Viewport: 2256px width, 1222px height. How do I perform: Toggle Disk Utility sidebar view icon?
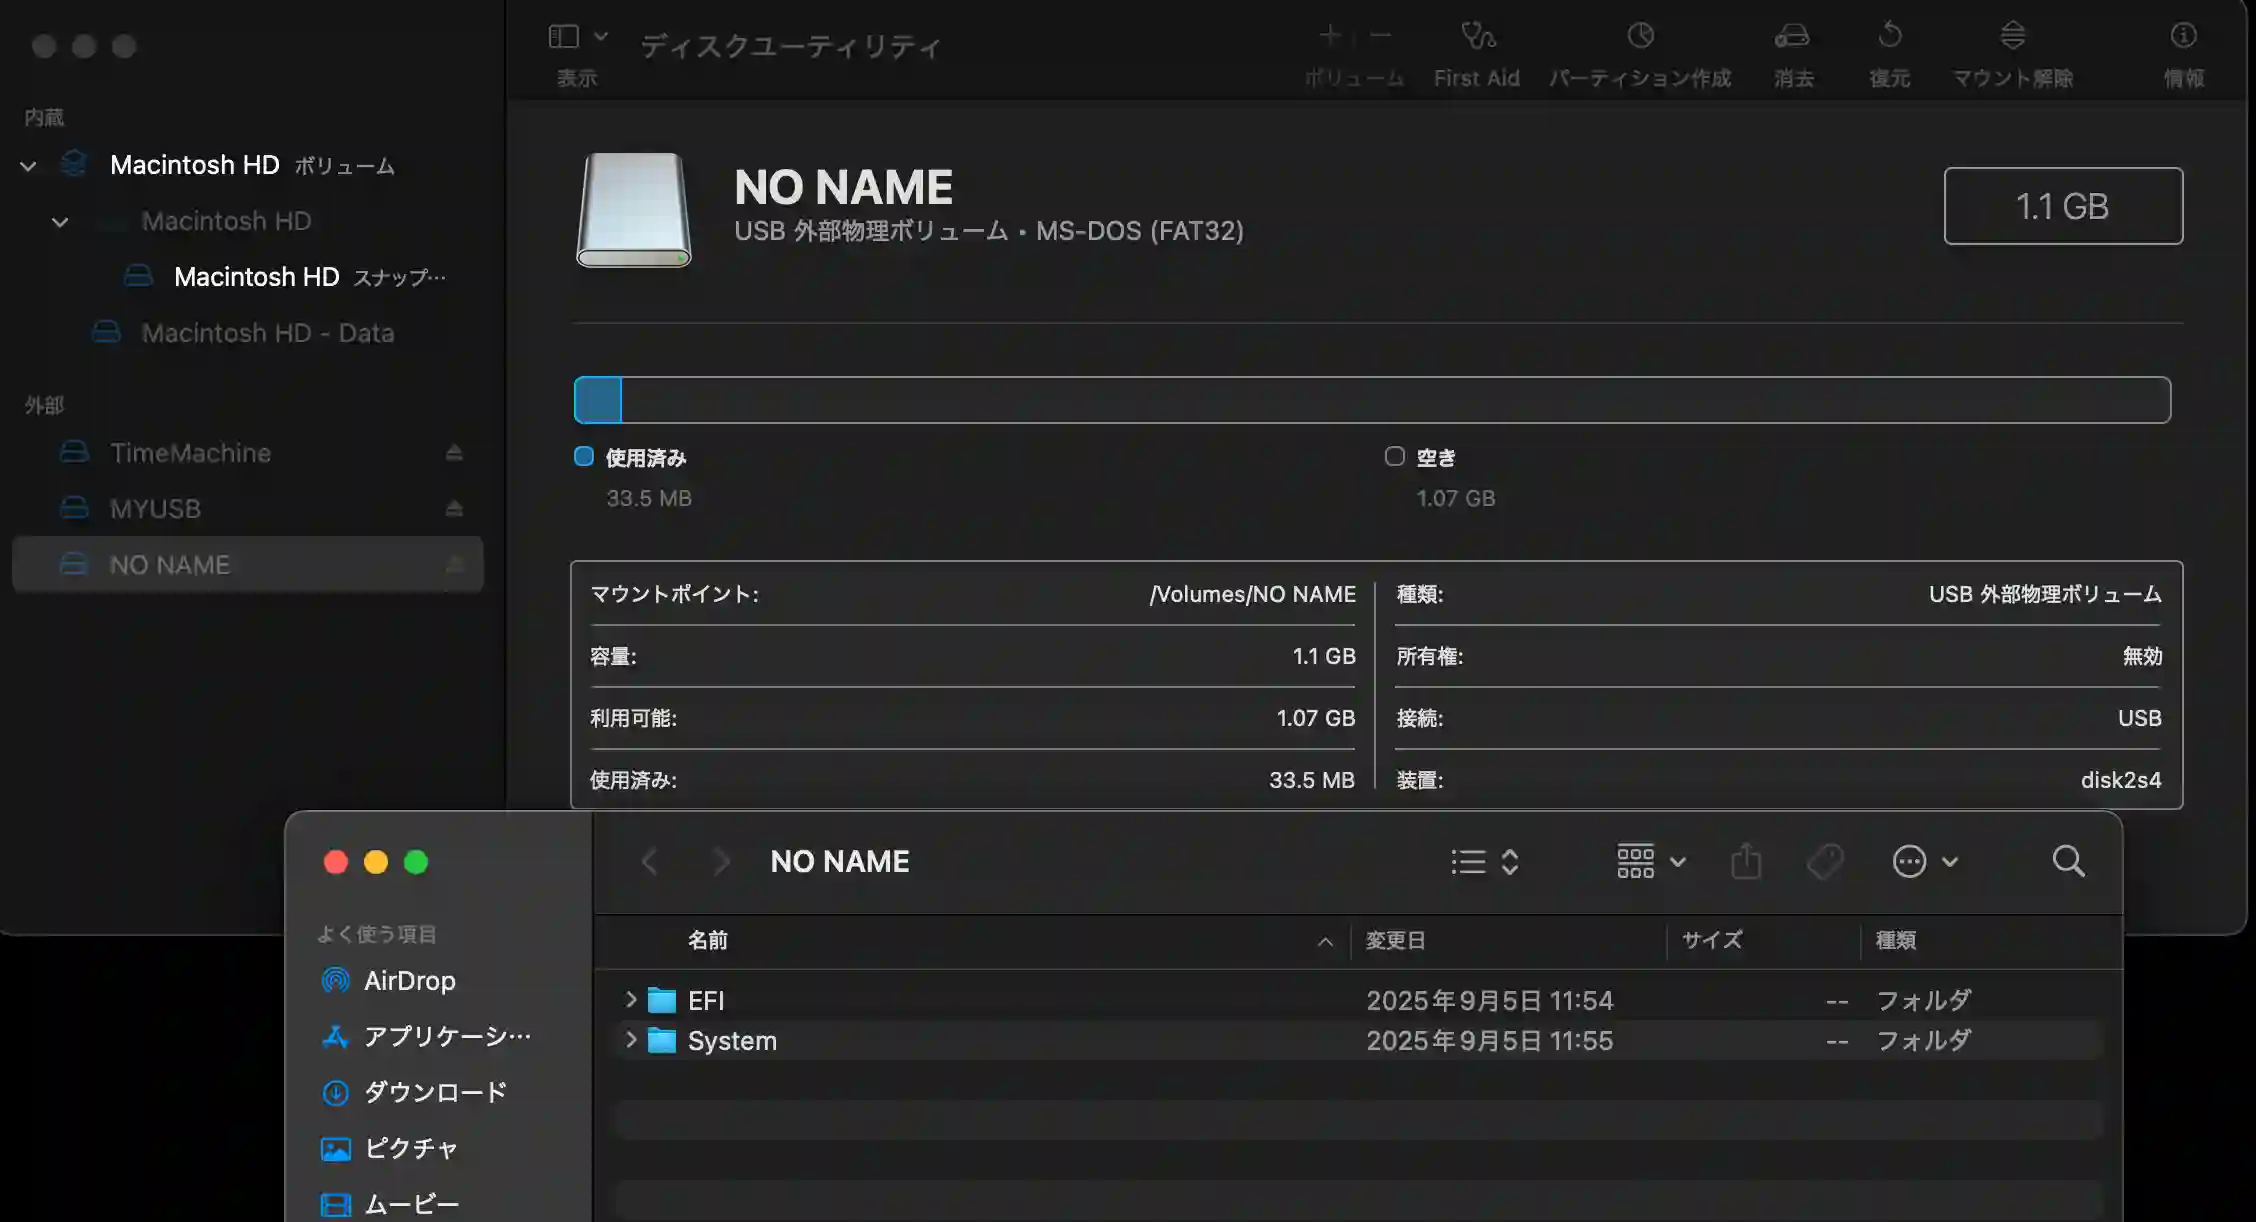pyautogui.click(x=564, y=36)
